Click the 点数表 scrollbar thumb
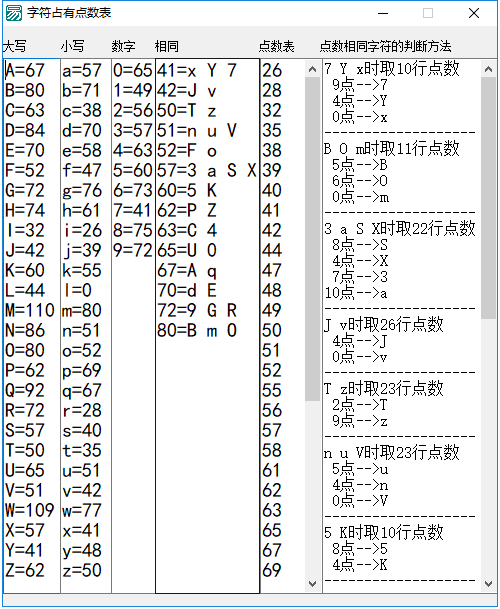 pos(312,239)
